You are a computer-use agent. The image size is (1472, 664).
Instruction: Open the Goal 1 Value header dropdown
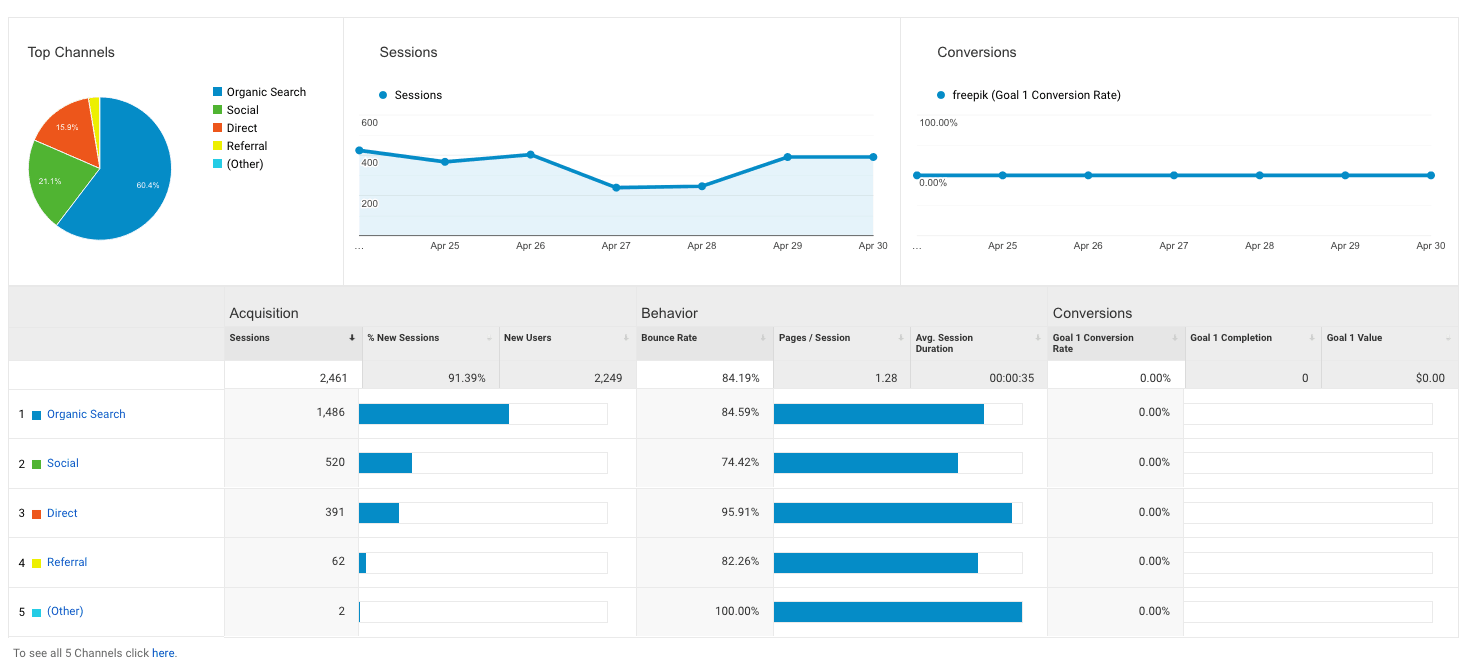pyautogui.click(x=1447, y=337)
